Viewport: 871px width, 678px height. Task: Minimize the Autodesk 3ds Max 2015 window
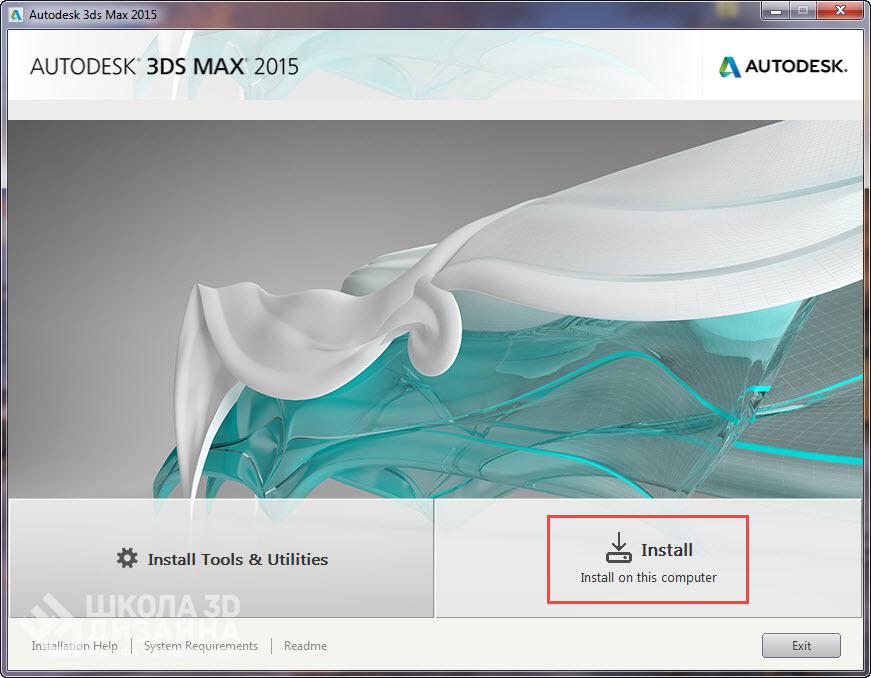776,11
